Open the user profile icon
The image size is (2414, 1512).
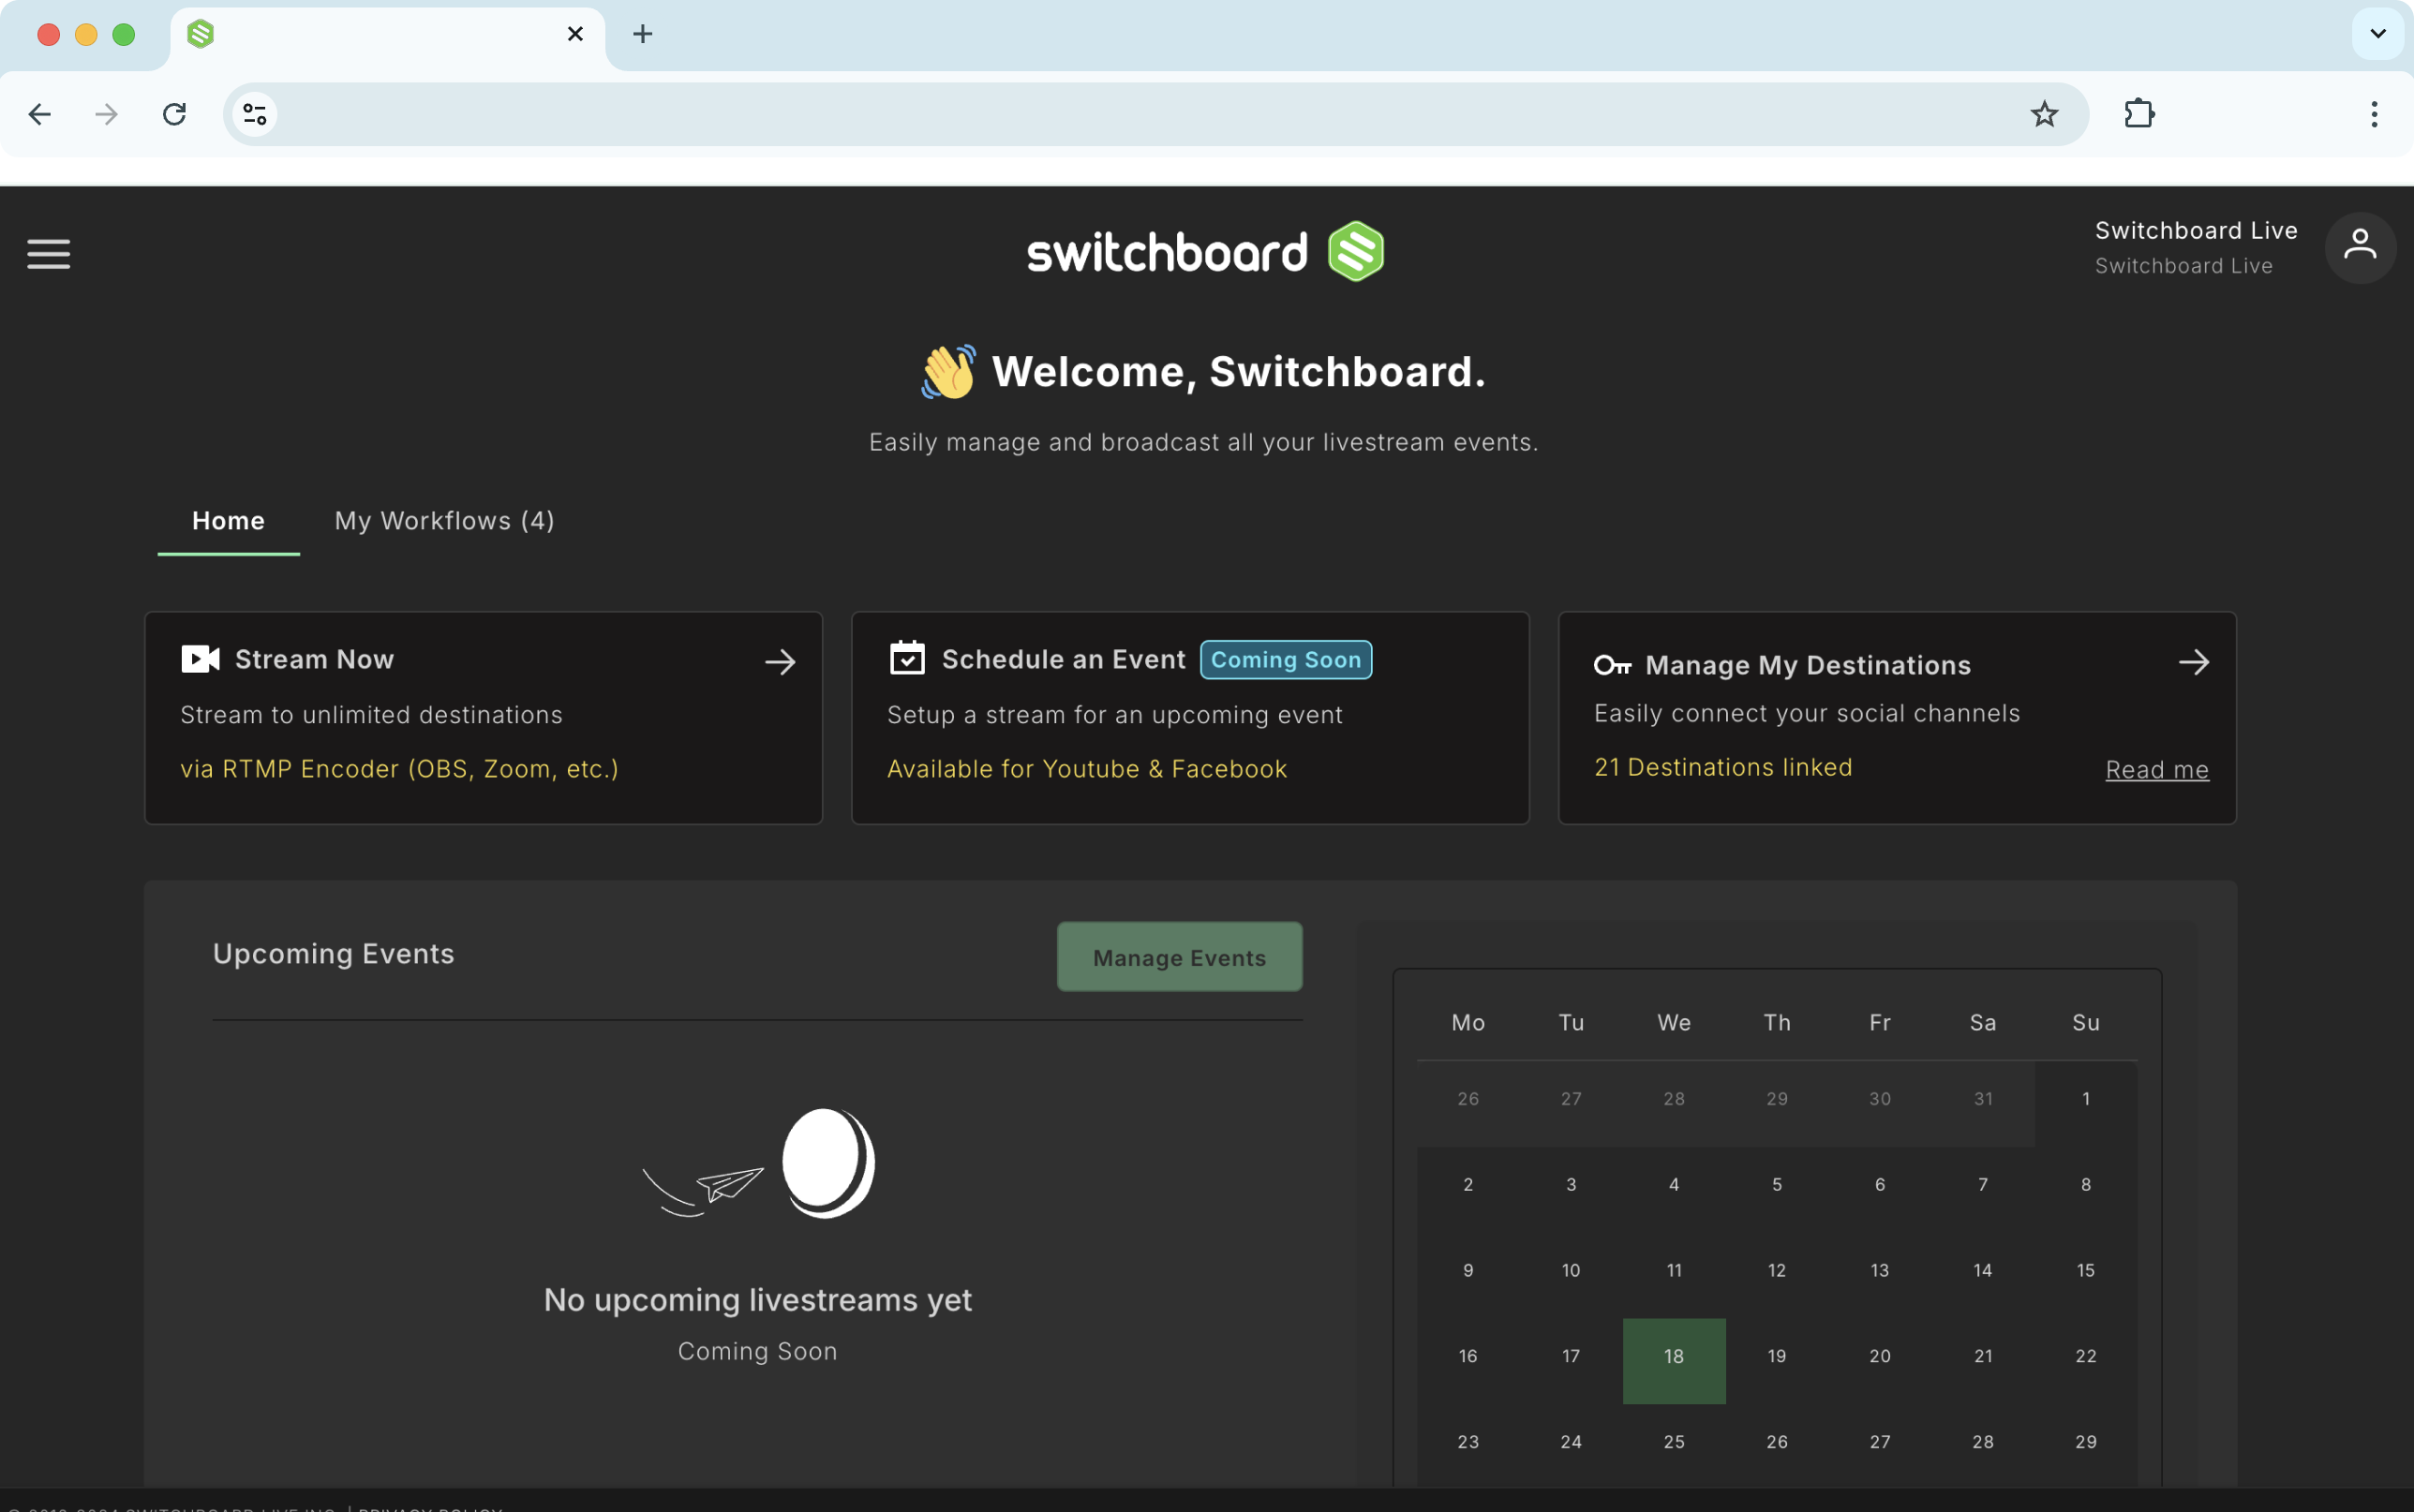[x=2360, y=247]
